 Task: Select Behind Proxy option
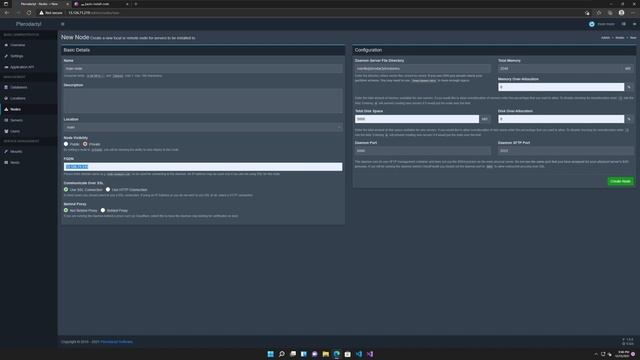pos(103,210)
